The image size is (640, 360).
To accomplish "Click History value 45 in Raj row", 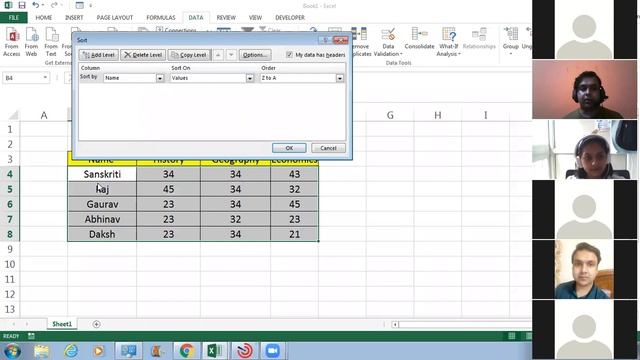I will pos(168,189).
